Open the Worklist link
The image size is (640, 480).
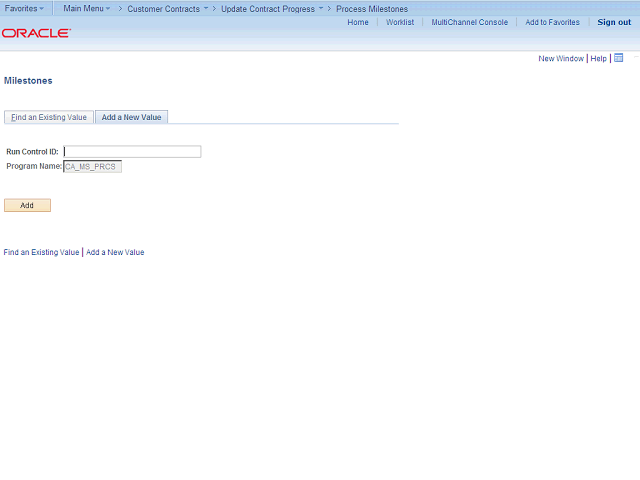click(400, 22)
